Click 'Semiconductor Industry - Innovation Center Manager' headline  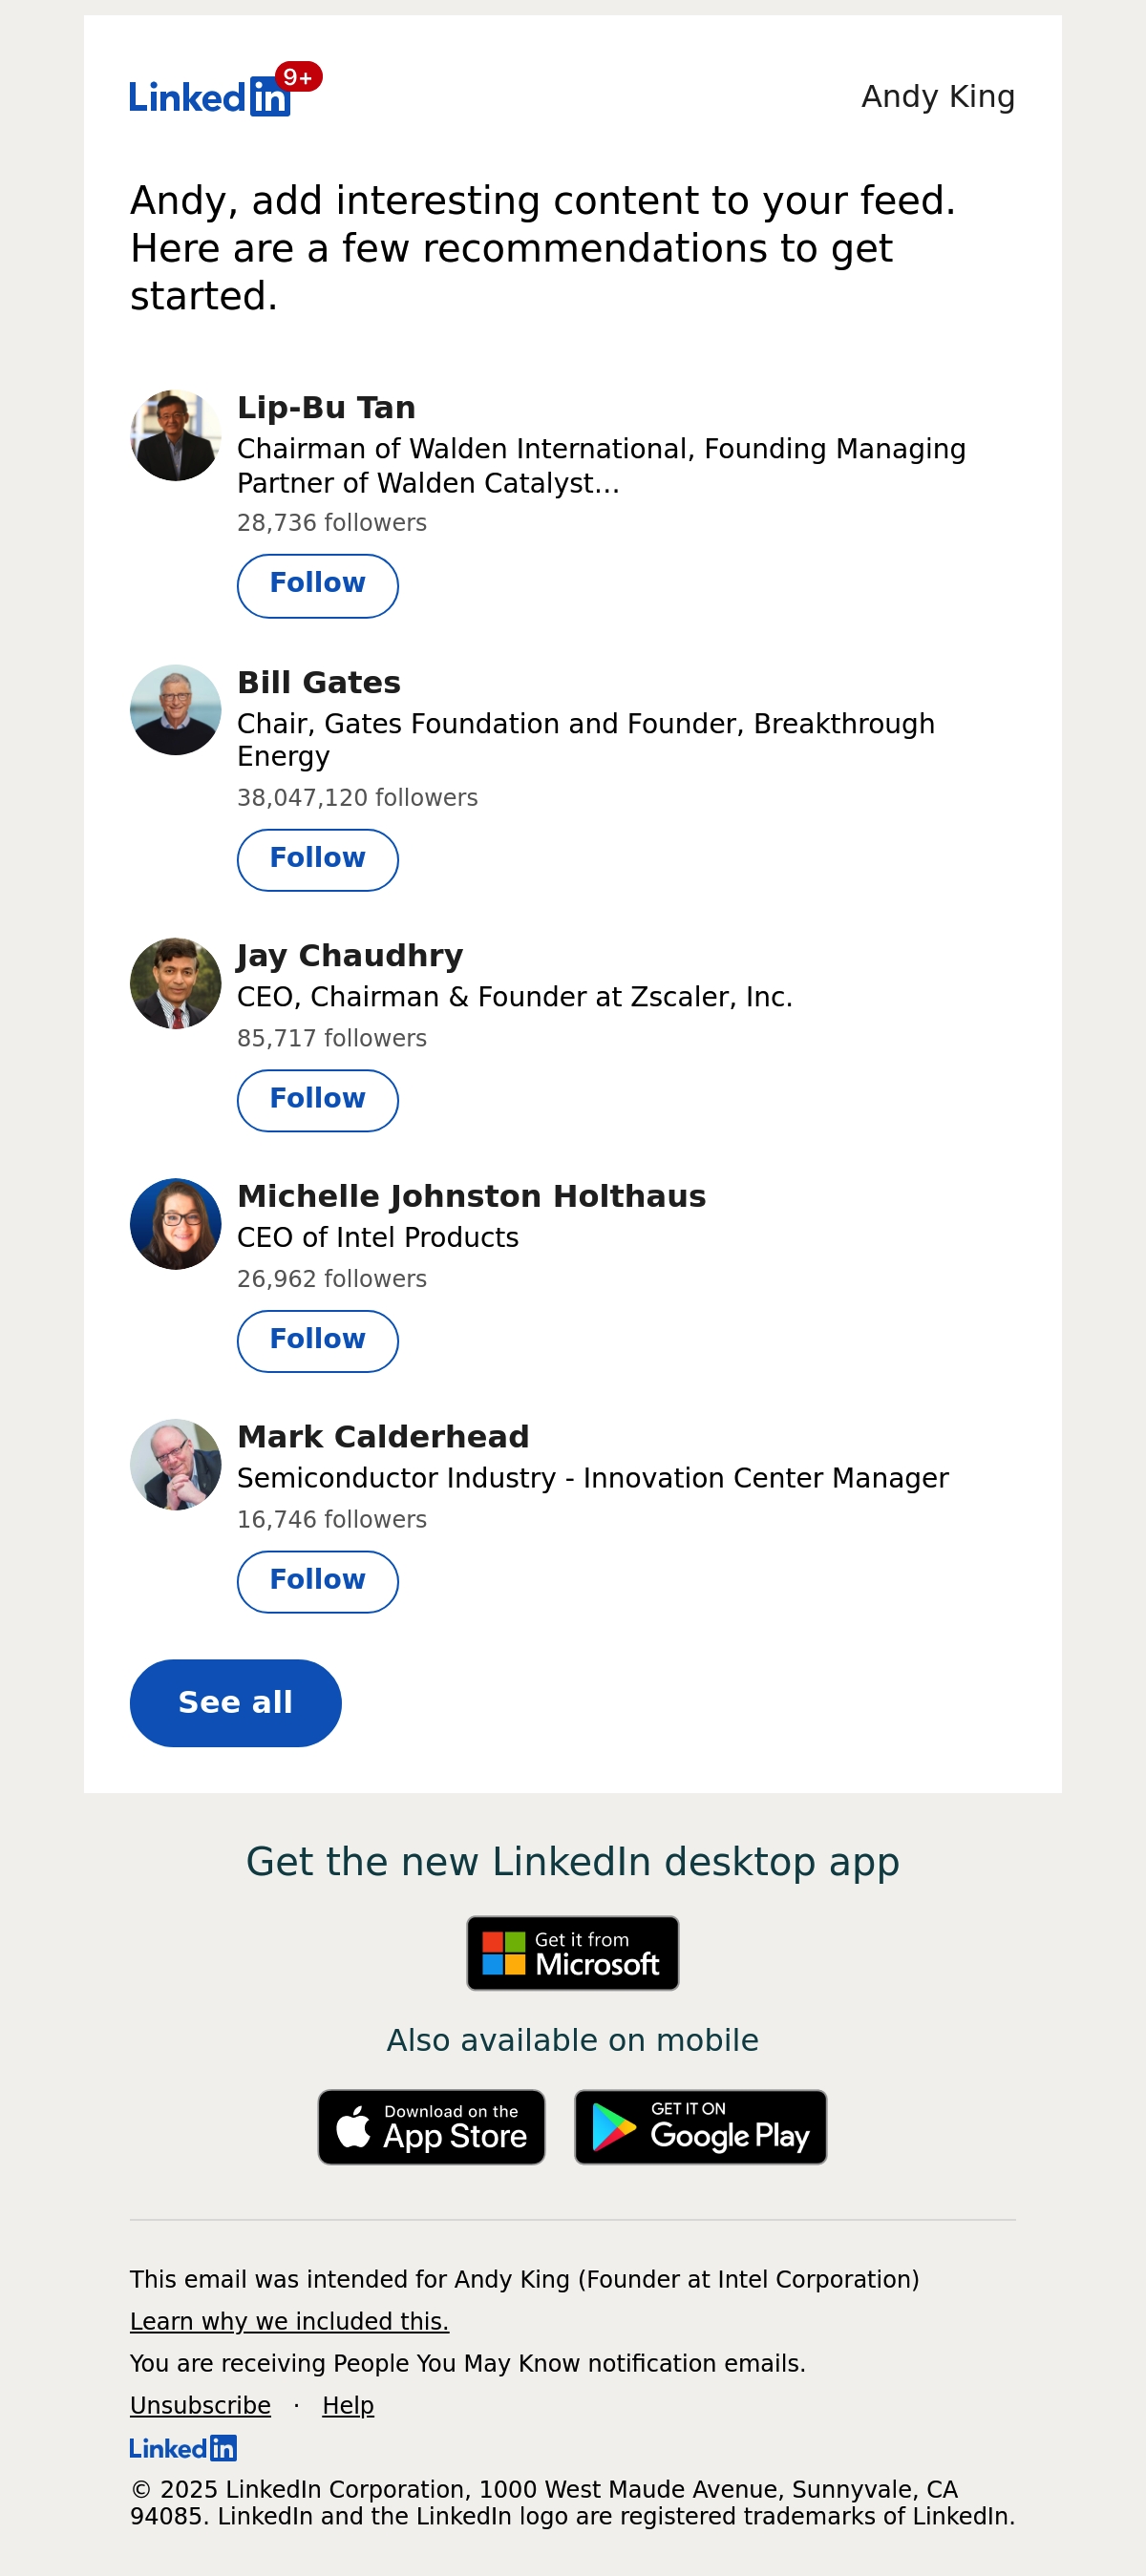pos(593,1478)
